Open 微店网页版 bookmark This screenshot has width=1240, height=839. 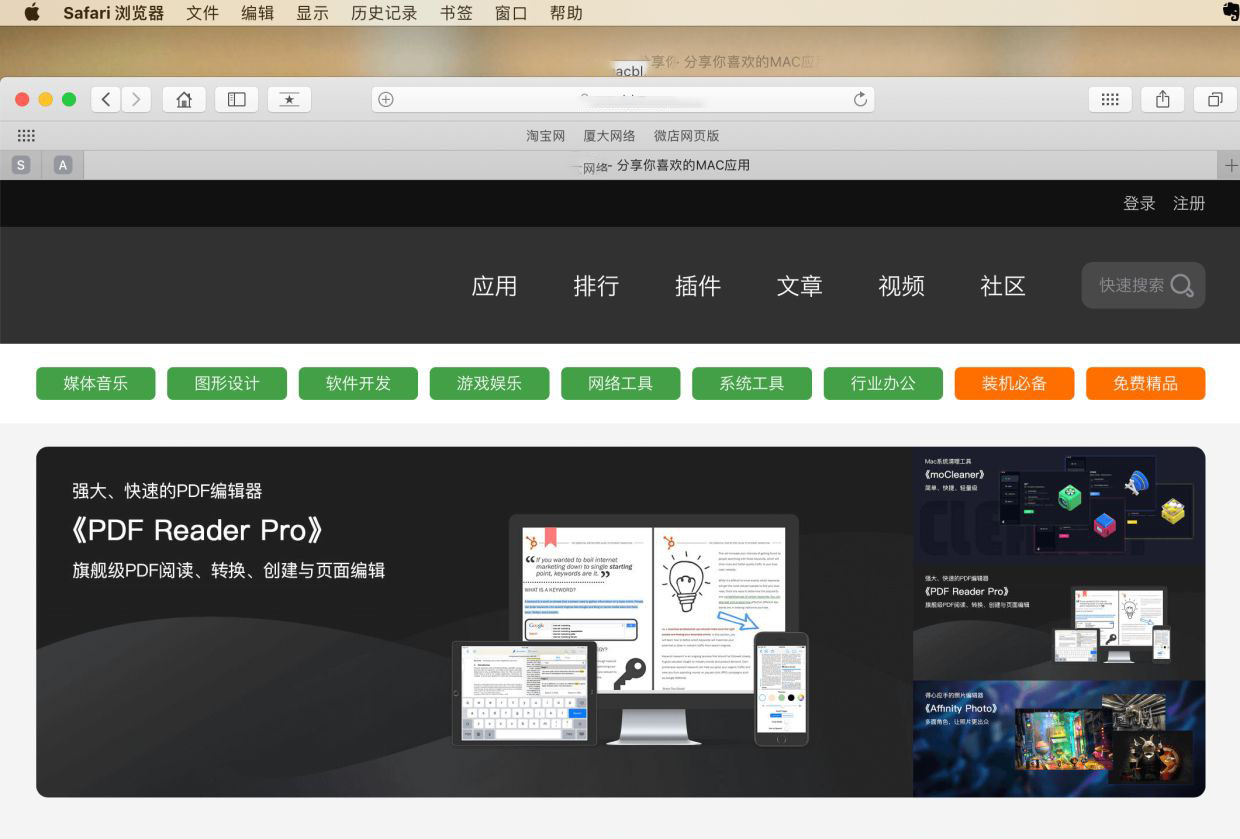[x=686, y=135]
